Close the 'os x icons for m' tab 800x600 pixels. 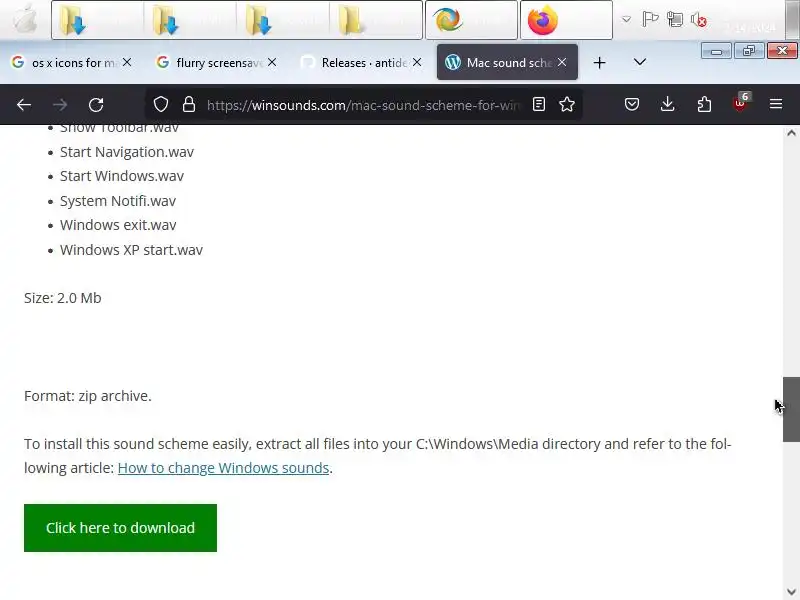tap(127, 62)
